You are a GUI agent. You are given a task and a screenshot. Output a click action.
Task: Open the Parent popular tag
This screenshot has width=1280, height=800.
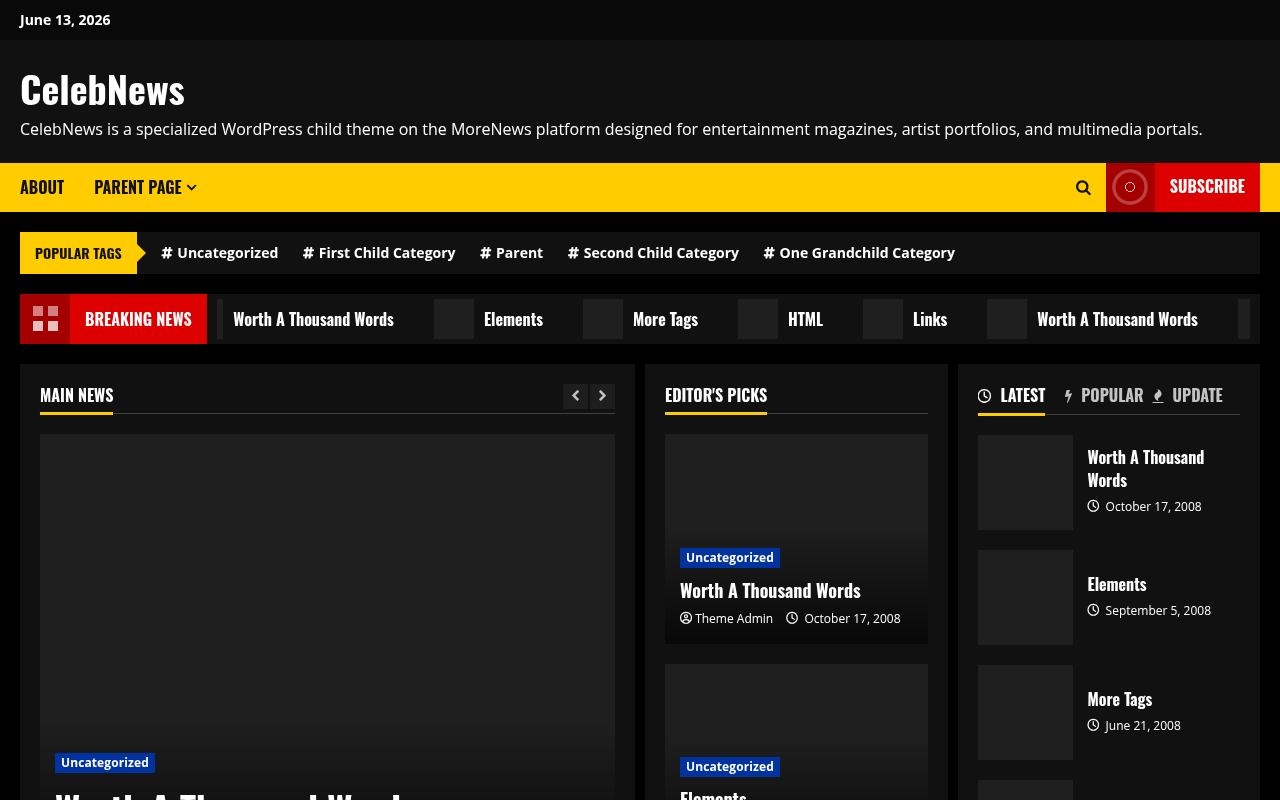click(x=512, y=253)
